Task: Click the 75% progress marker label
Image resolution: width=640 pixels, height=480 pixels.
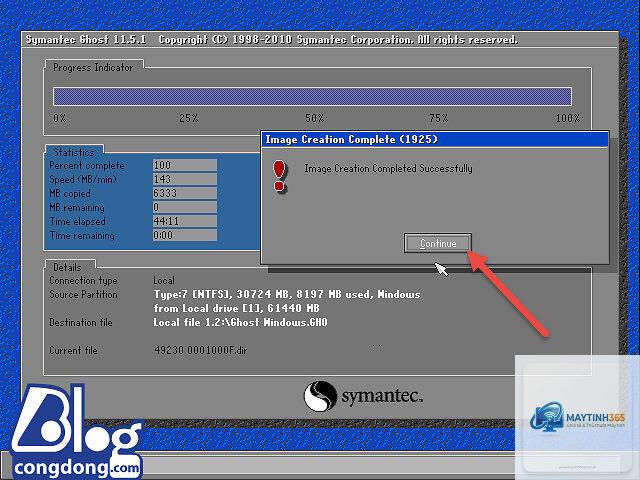Action: [439, 118]
